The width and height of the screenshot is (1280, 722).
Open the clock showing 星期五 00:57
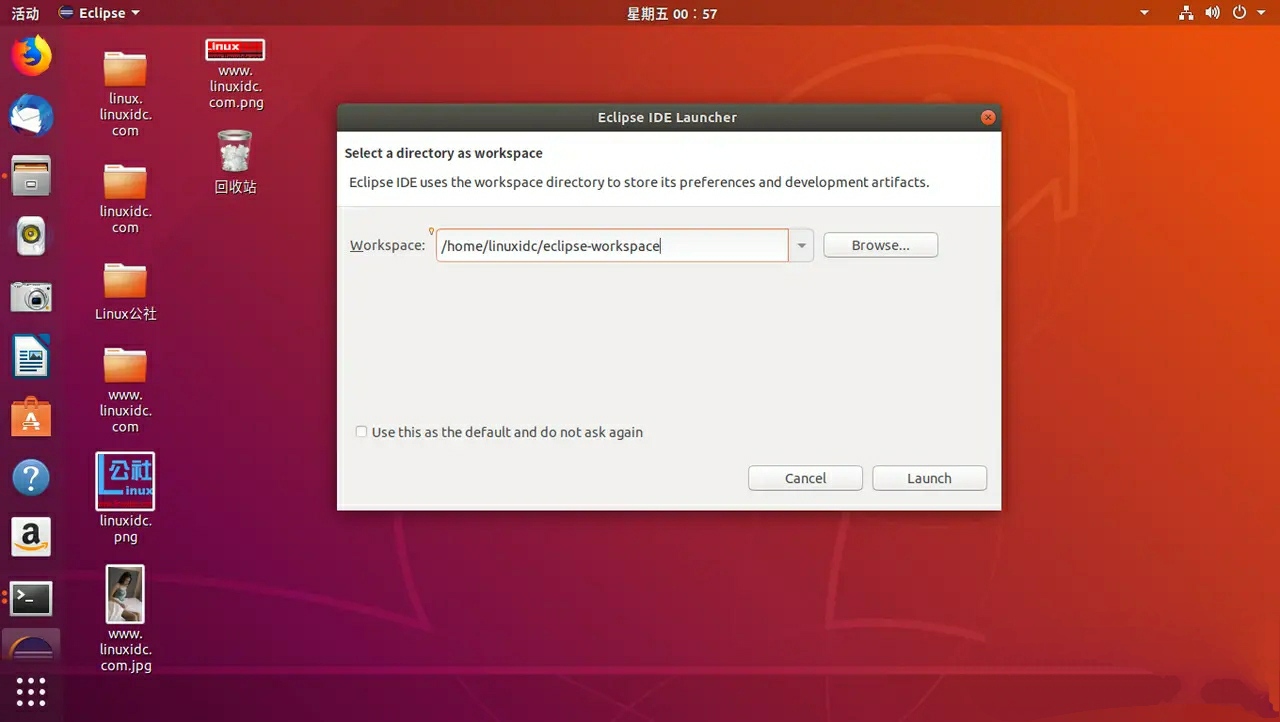pyautogui.click(x=672, y=13)
